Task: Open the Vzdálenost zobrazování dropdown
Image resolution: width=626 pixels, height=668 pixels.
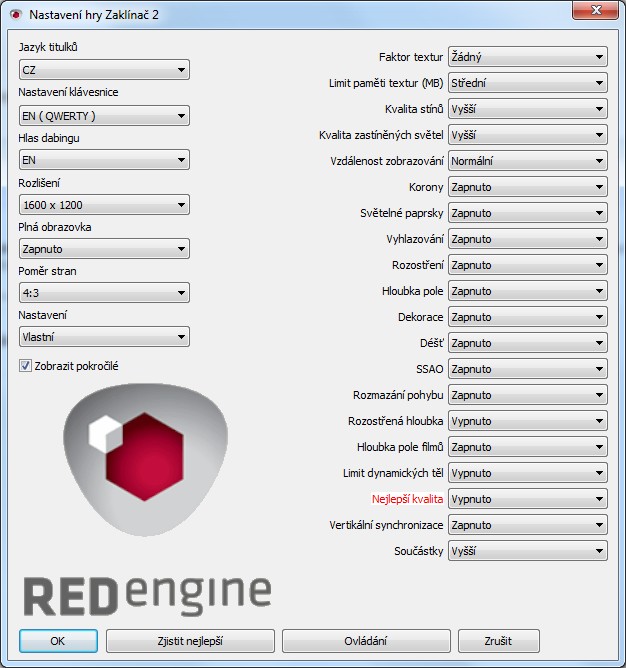Action: coord(528,161)
